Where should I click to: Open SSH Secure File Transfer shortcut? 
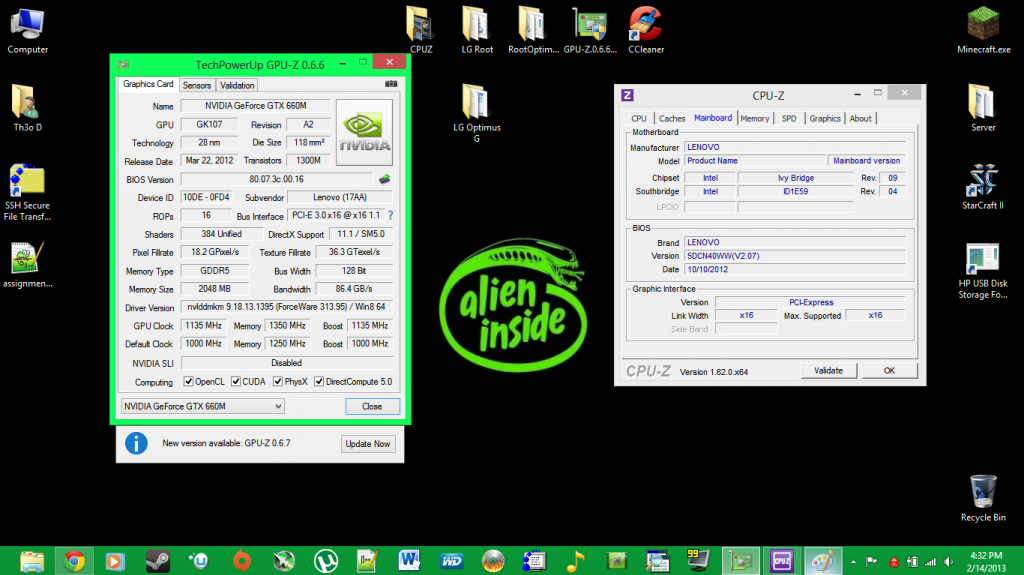pyautogui.click(x=27, y=192)
